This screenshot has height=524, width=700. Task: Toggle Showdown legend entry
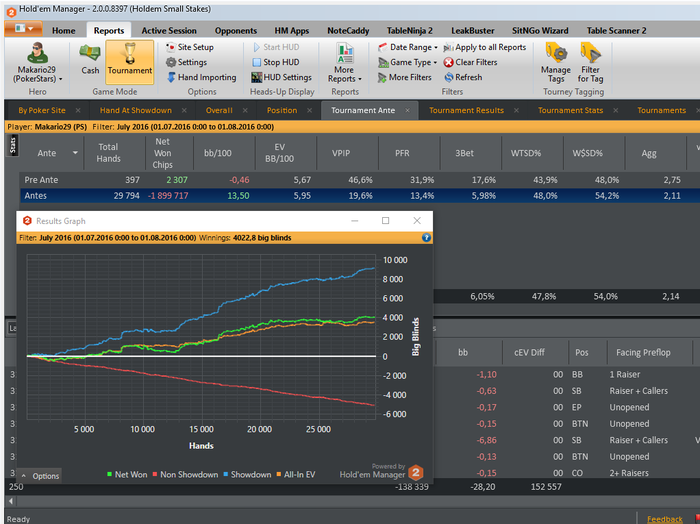pyautogui.click(x=247, y=474)
